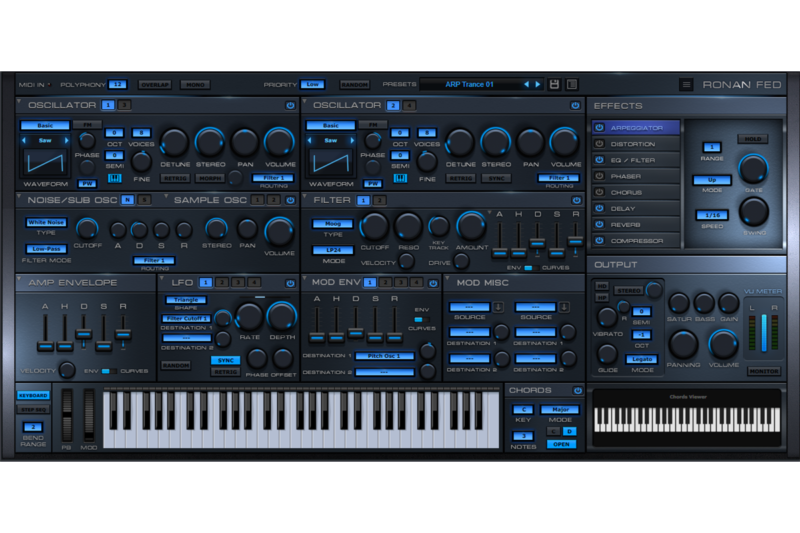The width and height of the screenshot is (800, 533).
Task: Click the Chords section power icon
Action: pos(578,390)
